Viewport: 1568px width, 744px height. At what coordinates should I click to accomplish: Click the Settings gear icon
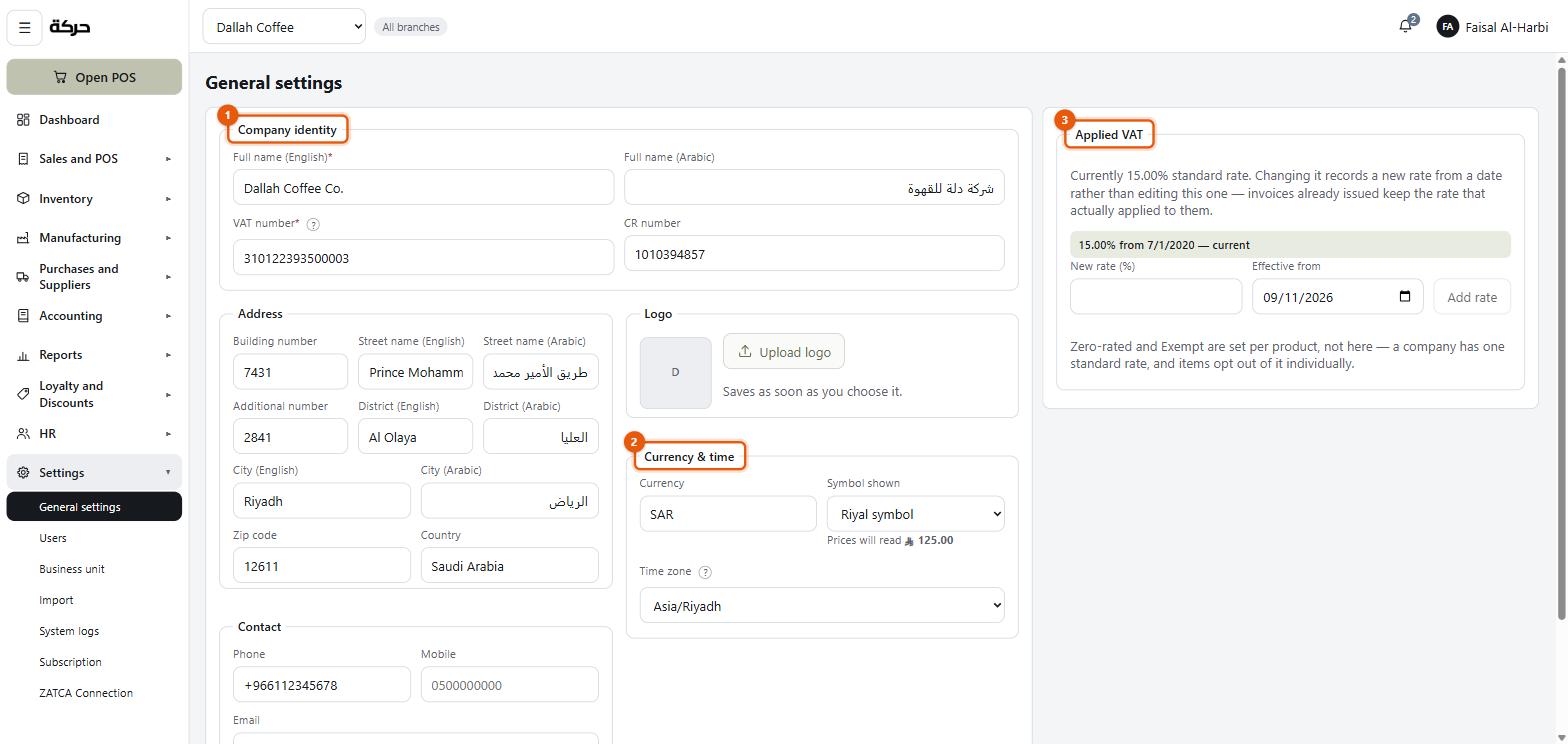click(23, 473)
